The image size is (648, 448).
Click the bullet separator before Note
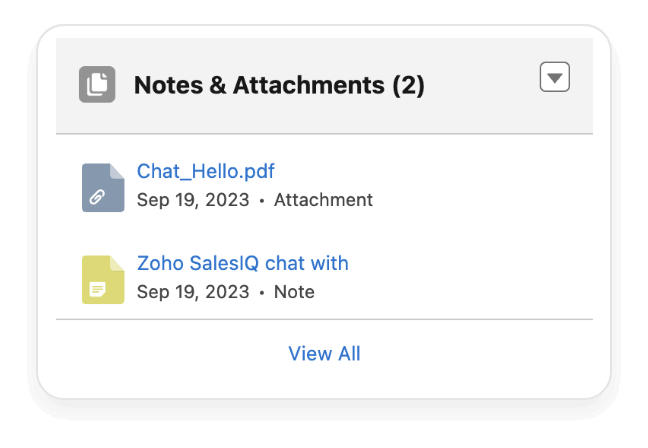pos(262,293)
